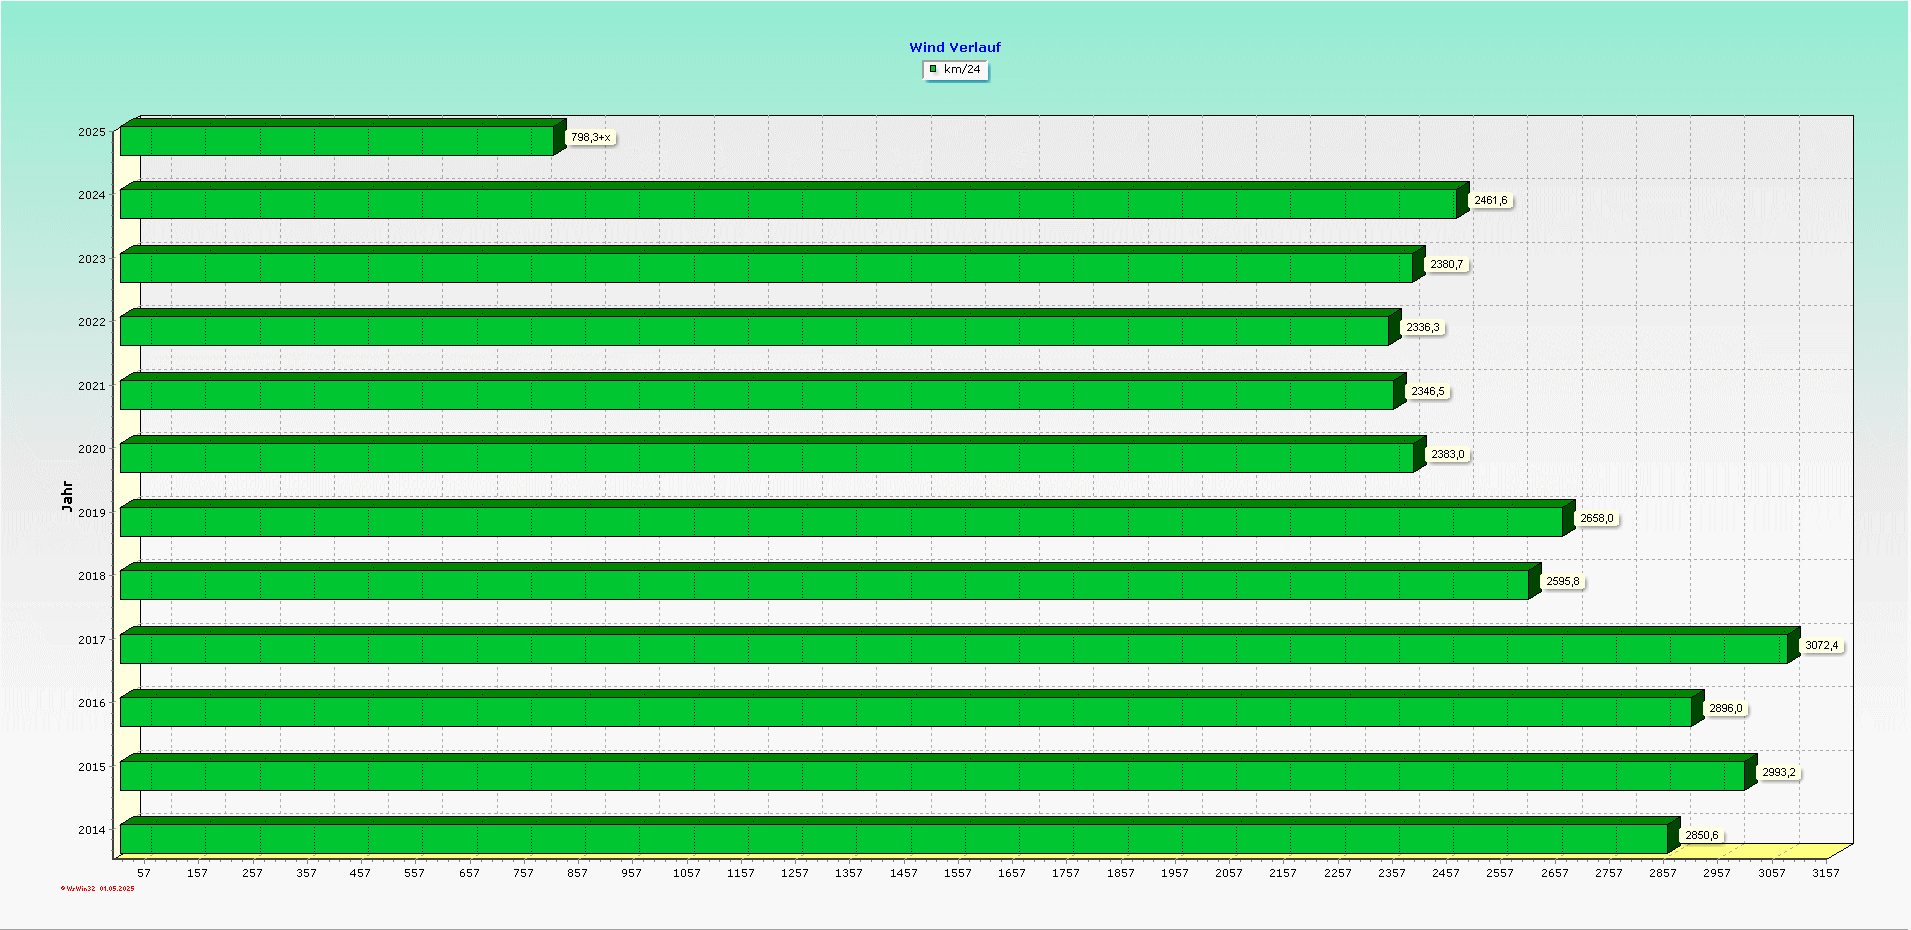Click the 2017 year axis label
The image size is (1911, 930).
pyautogui.click(x=92, y=640)
